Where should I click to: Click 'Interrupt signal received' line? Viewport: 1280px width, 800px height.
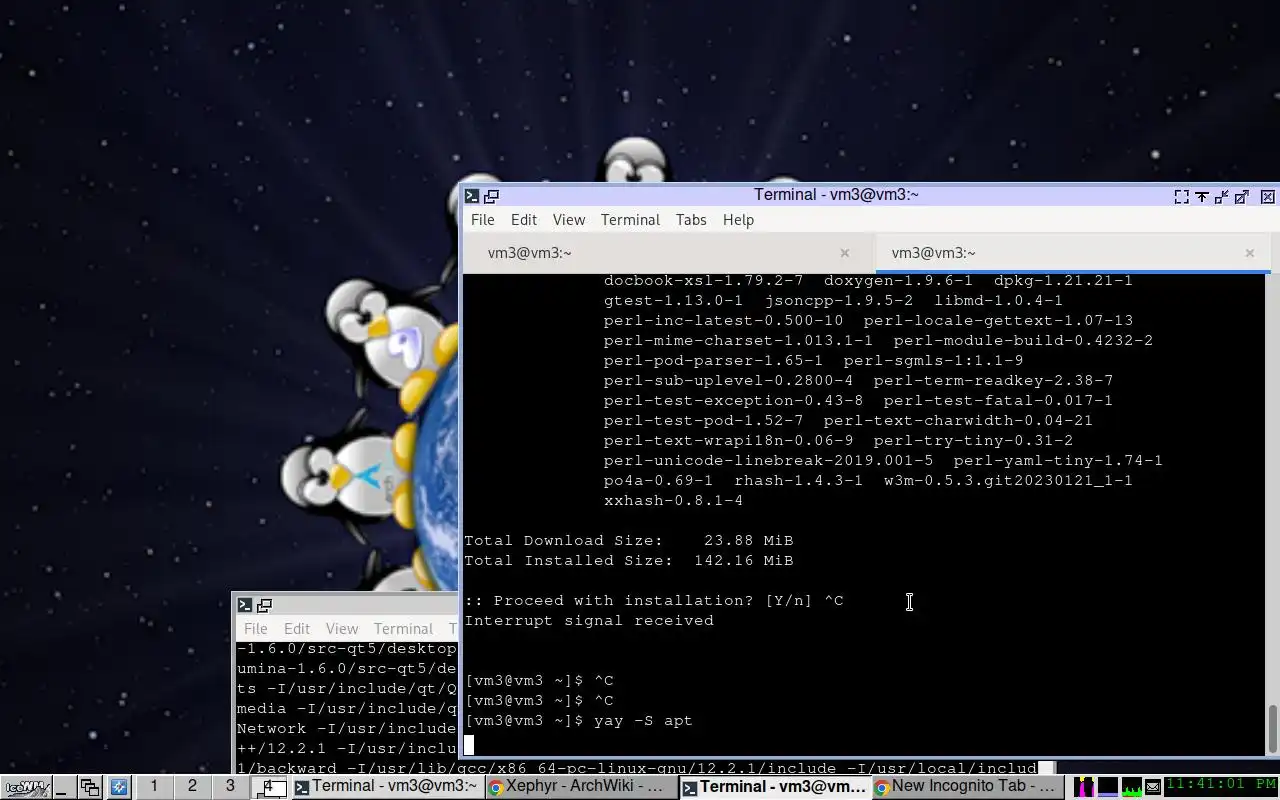(x=589, y=620)
